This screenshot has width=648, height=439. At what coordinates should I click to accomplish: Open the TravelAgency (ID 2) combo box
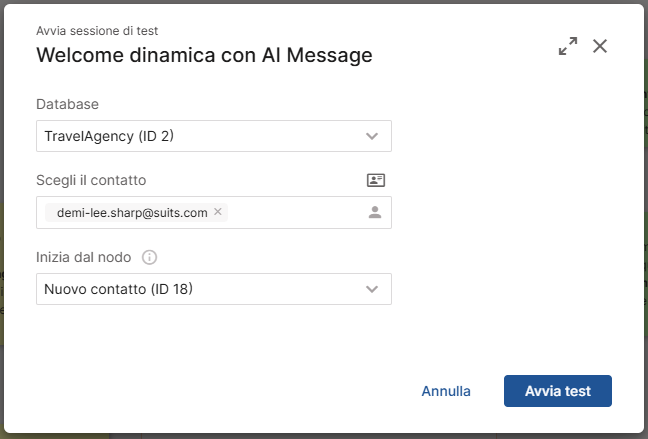click(214, 136)
